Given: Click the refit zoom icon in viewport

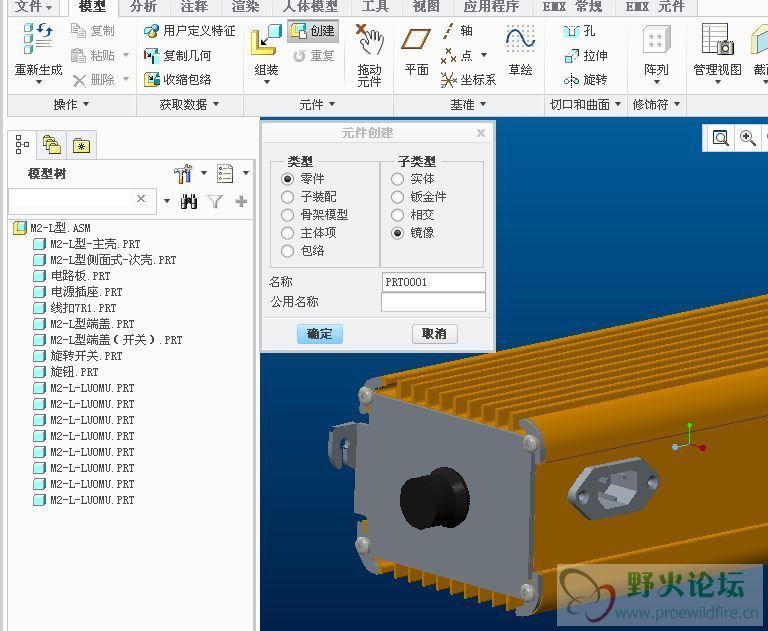Looking at the screenshot, I should (x=720, y=139).
